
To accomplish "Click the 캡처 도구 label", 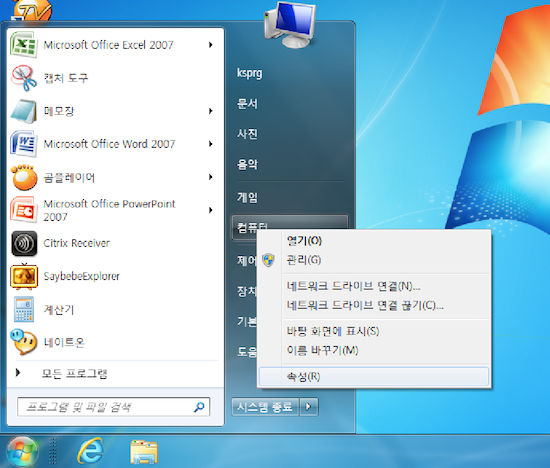I will pyautogui.click(x=66, y=78).
